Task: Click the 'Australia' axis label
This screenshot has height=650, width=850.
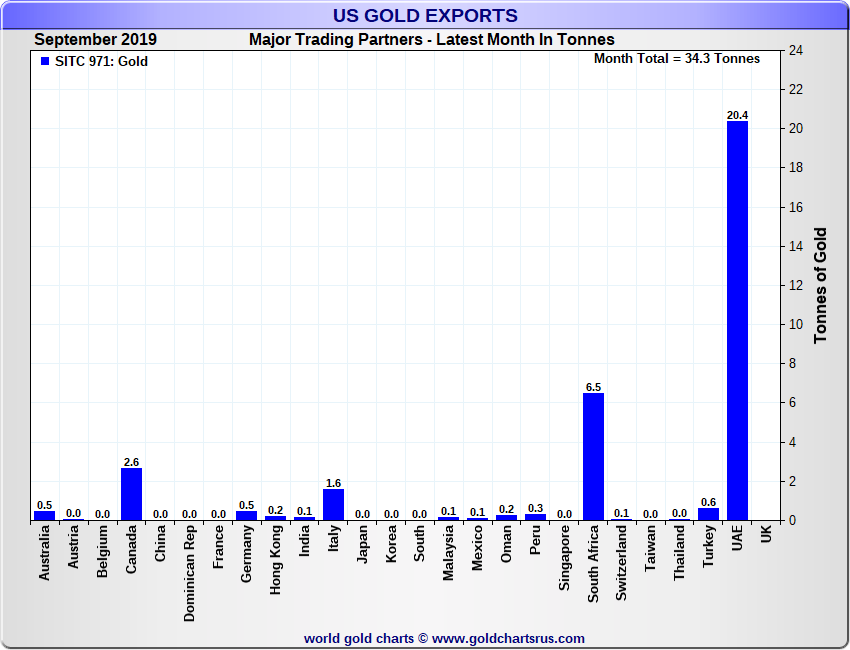Action: pyautogui.click(x=44, y=553)
